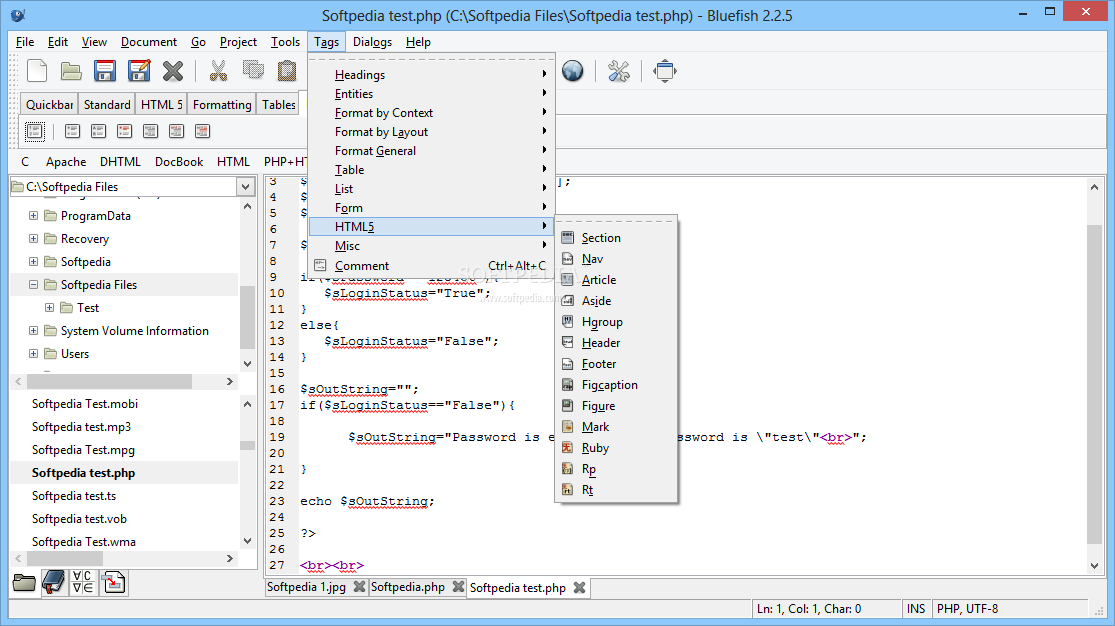Switch to the Formatting toolbar tab

222,105
